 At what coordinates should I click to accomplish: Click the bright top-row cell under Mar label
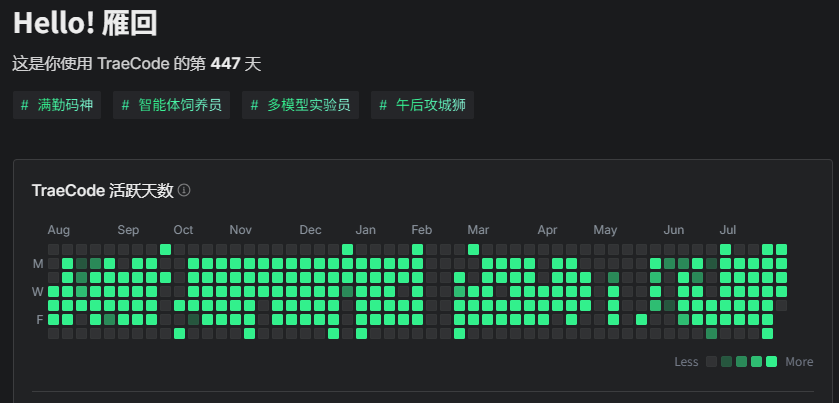pos(473,249)
